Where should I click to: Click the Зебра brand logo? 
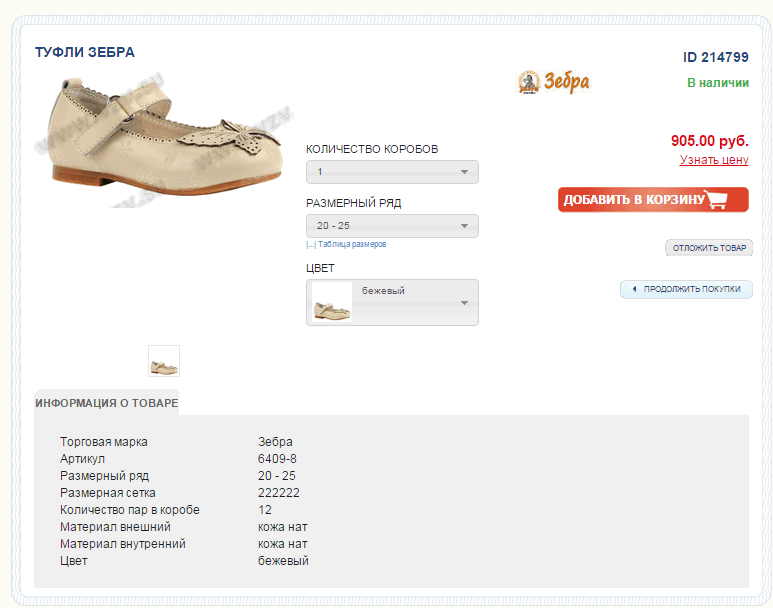pyautogui.click(x=554, y=82)
